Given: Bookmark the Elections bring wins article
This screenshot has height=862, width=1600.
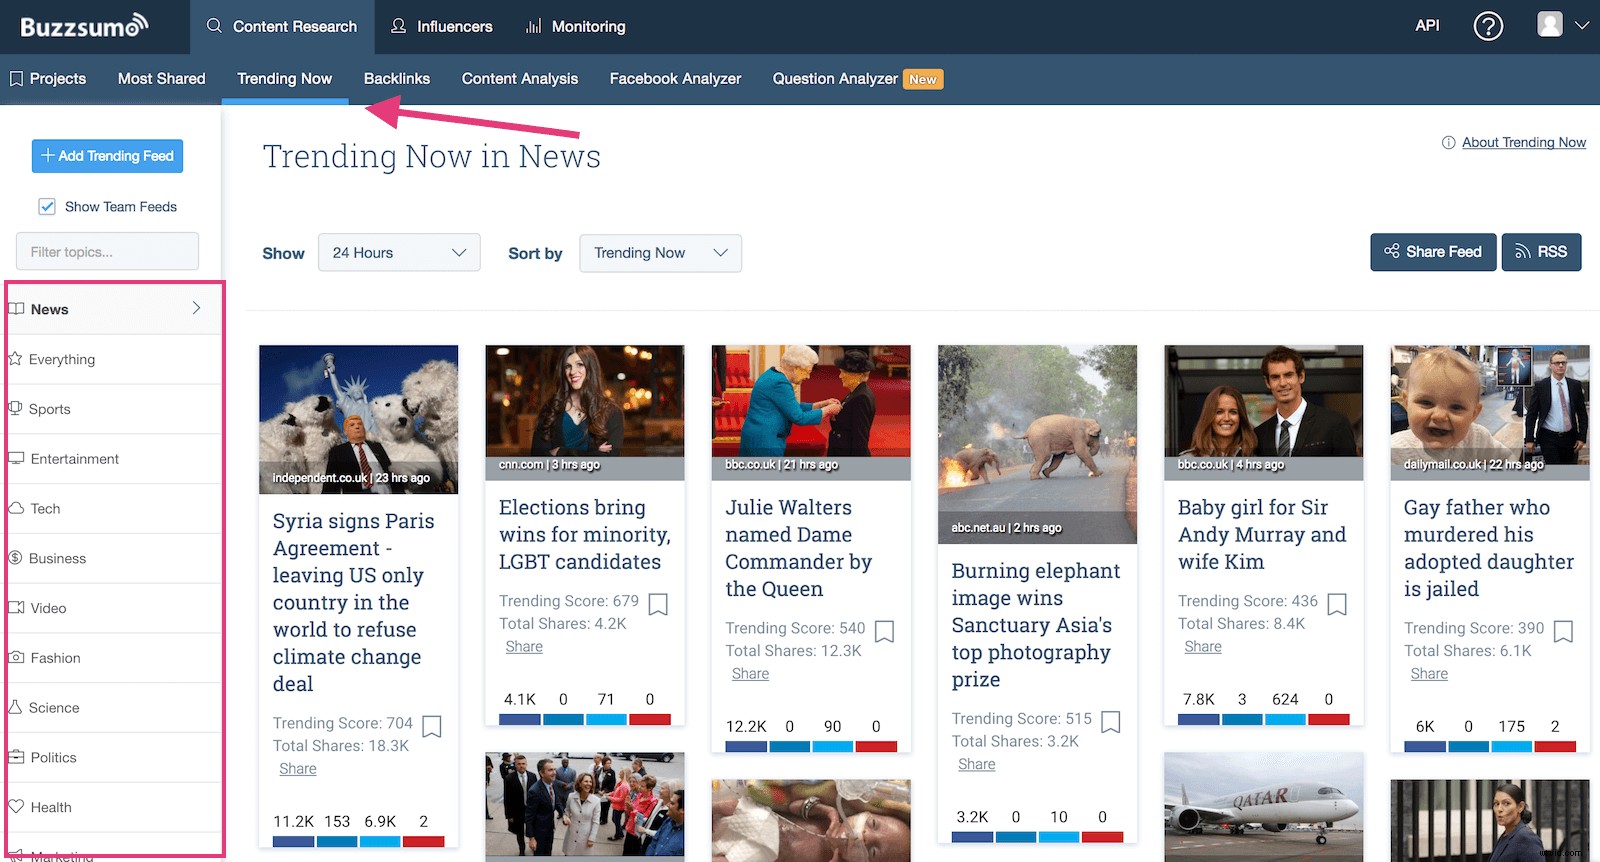Looking at the screenshot, I should [658, 604].
